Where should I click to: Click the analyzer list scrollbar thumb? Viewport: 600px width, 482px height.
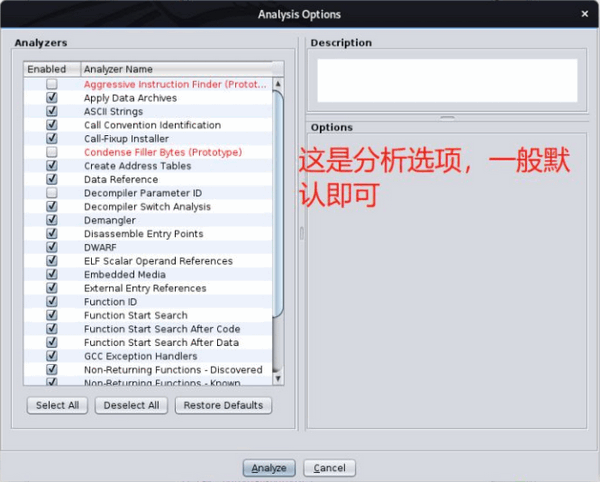pyautogui.click(x=278, y=204)
